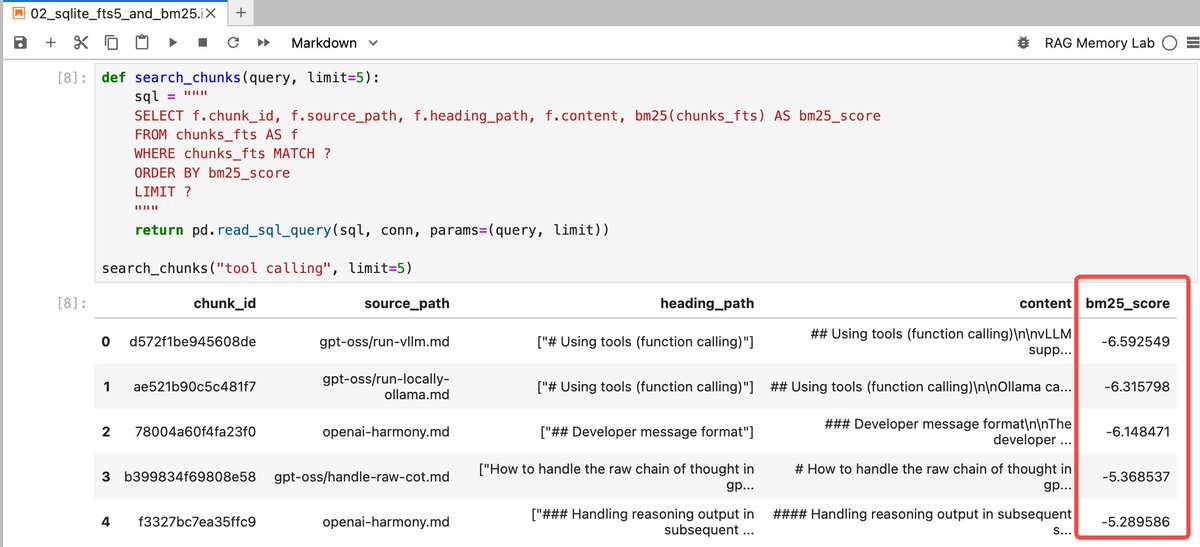Click the WHERE chunks_fts MATCH line
This screenshot has height=547, width=1200.
(x=232, y=154)
